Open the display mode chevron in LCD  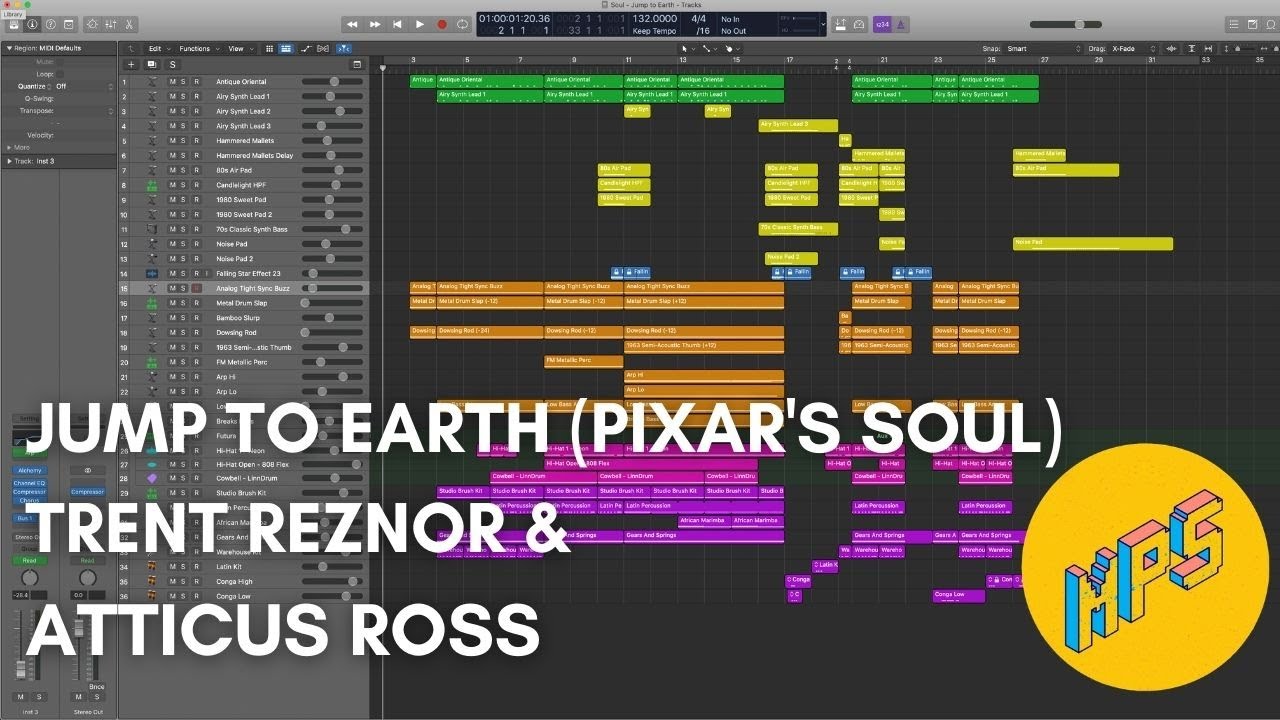click(823, 24)
